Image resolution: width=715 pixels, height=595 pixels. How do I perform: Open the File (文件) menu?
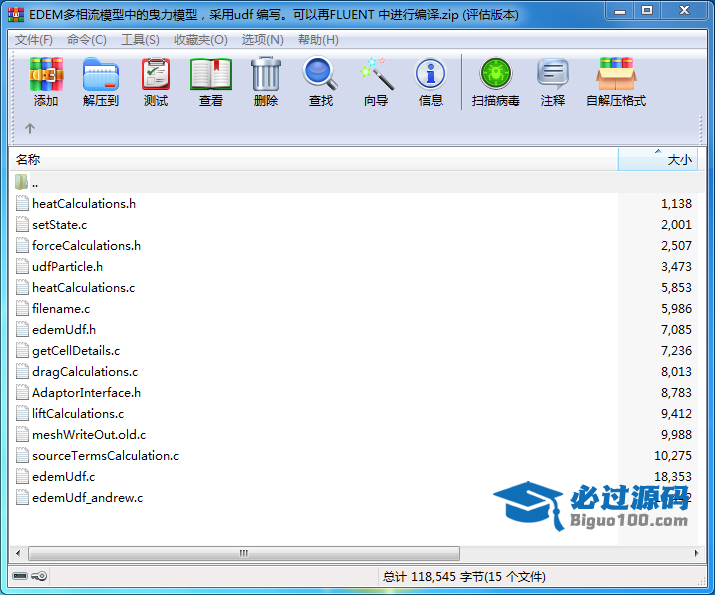pyautogui.click(x=33, y=40)
